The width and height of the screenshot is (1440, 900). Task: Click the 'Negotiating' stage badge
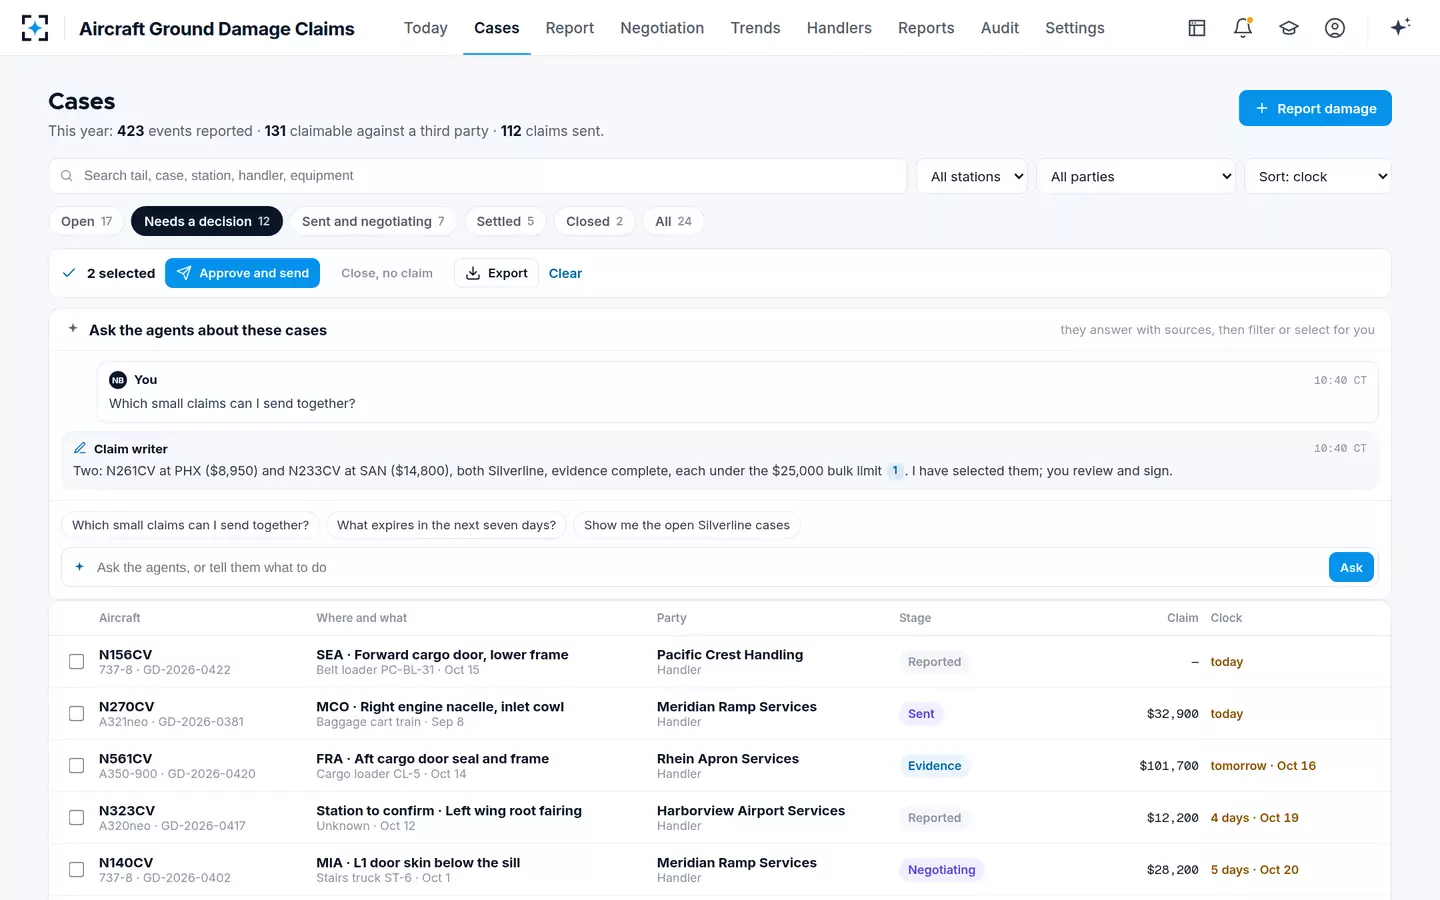pos(941,870)
